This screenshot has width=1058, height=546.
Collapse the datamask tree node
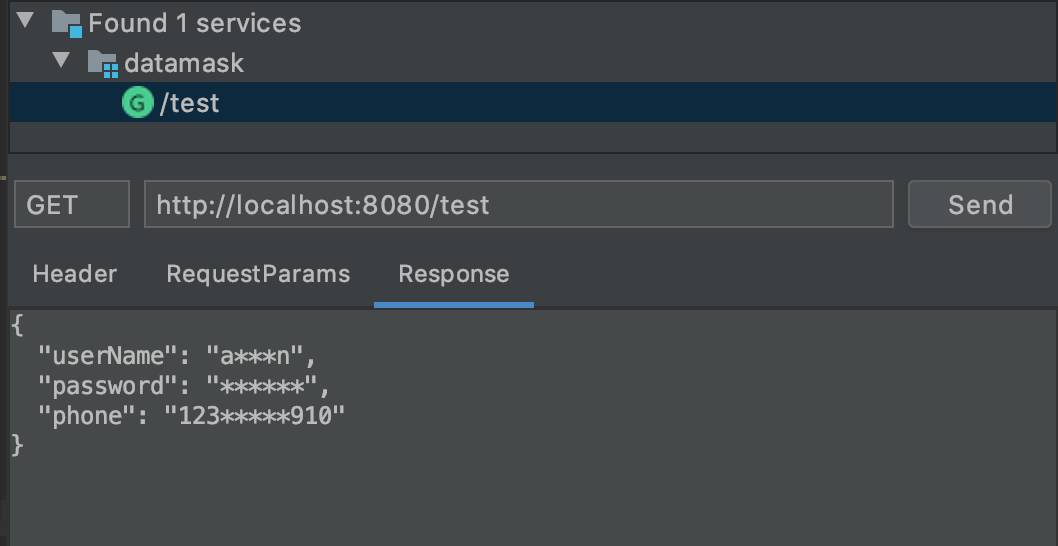(x=62, y=61)
